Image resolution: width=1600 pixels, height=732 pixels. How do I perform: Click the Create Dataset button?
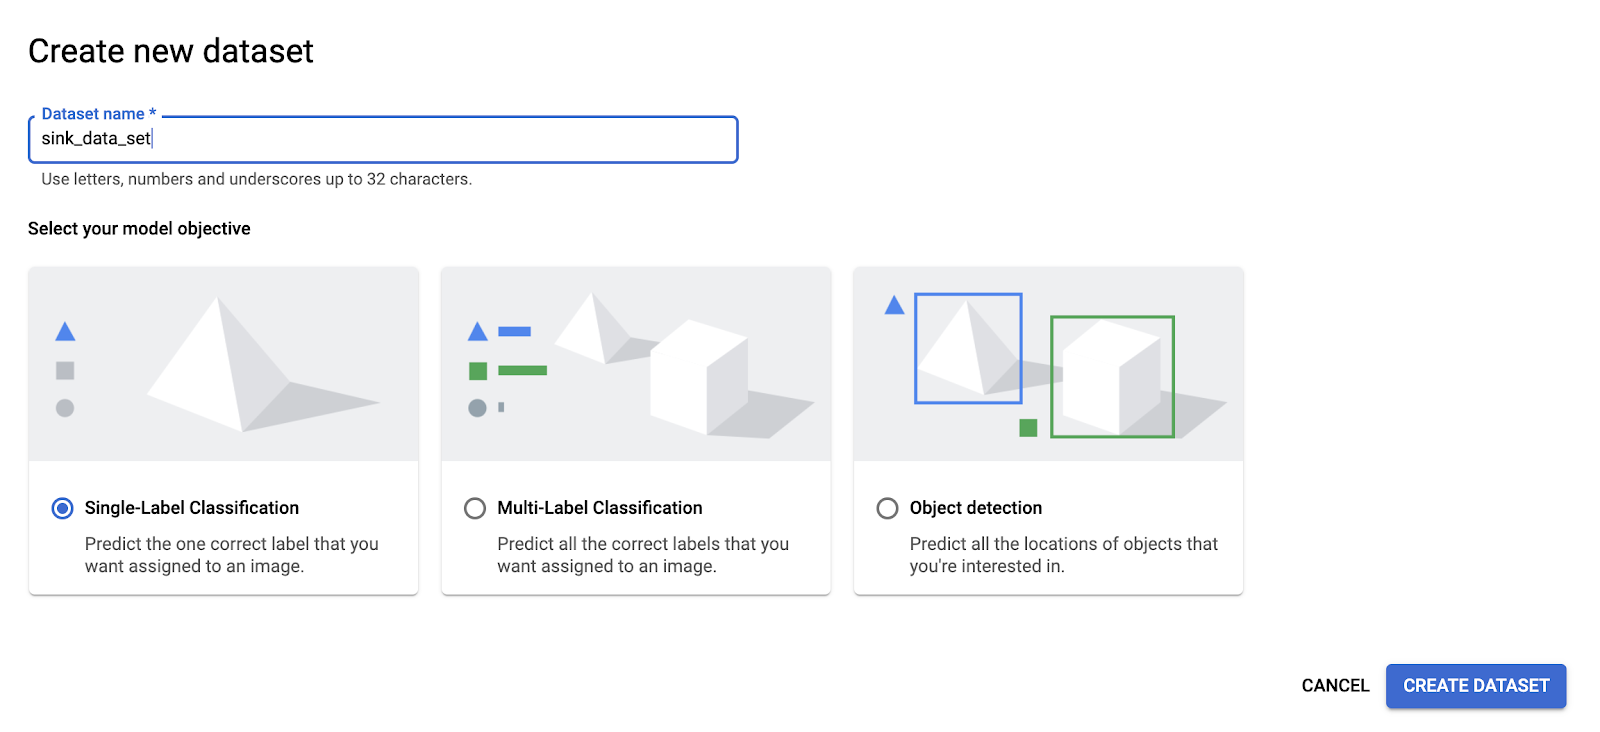click(x=1475, y=686)
